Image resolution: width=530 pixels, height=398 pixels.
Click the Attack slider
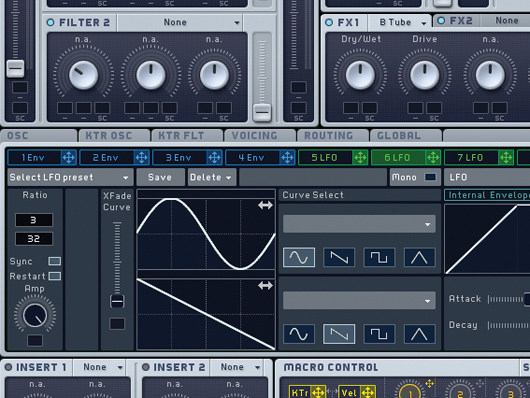[509, 299]
